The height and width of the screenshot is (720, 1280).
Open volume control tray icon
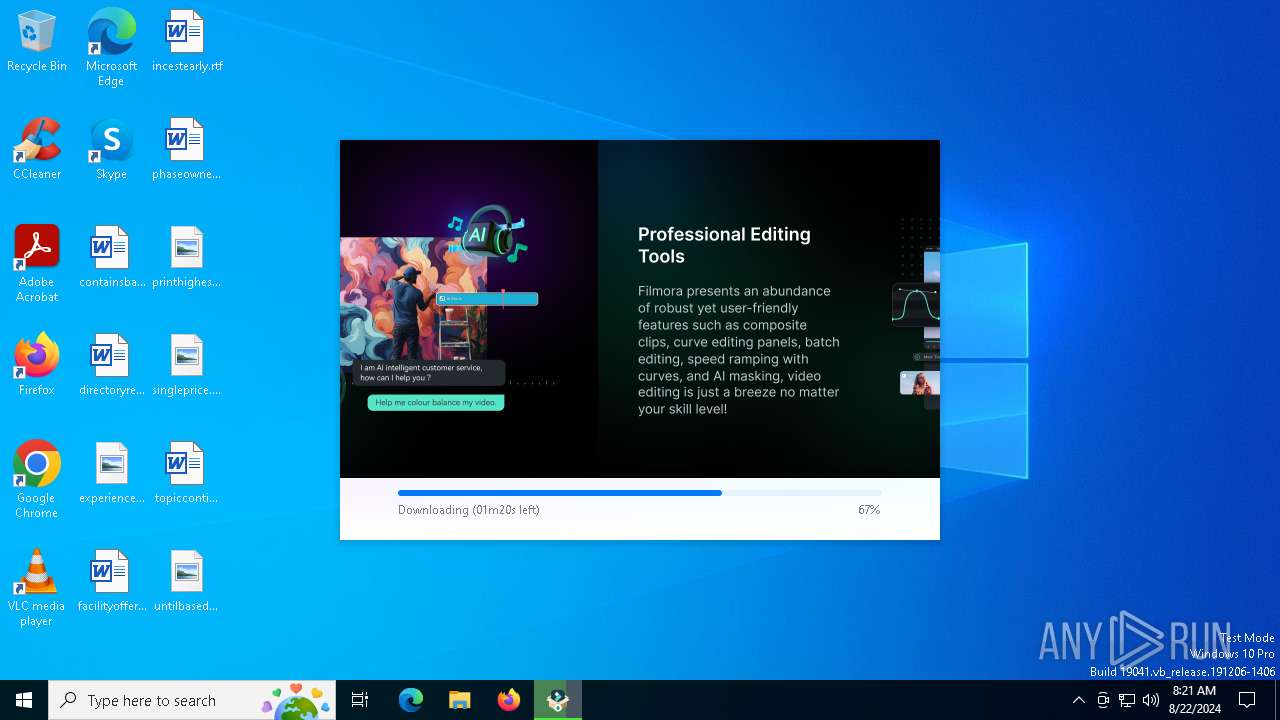click(1151, 700)
